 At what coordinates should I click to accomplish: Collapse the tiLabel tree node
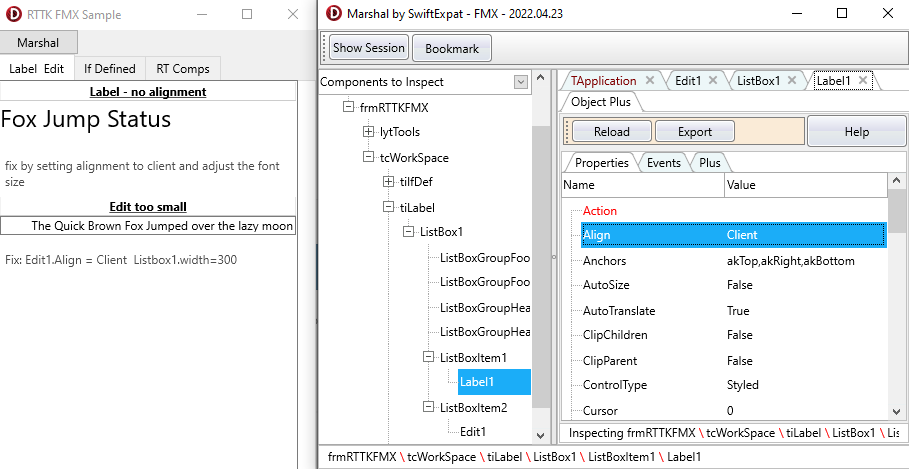pos(388,207)
